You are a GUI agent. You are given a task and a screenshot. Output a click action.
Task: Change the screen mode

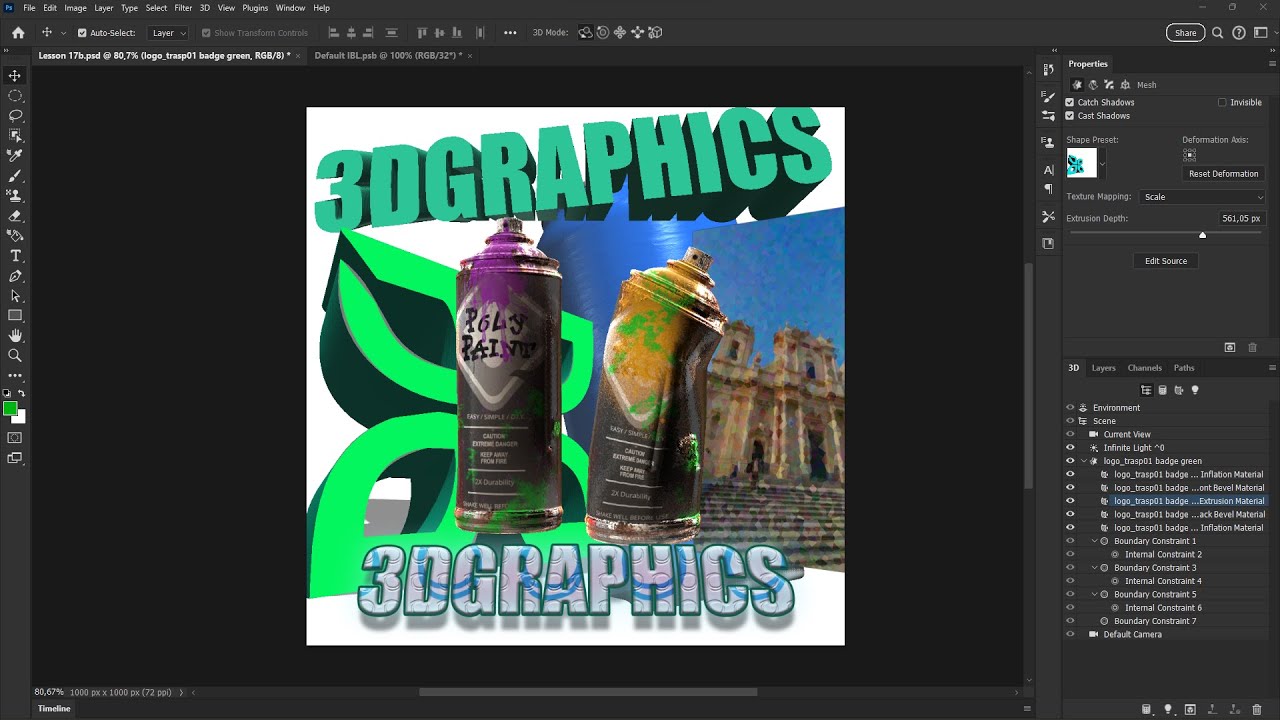coord(15,458)
